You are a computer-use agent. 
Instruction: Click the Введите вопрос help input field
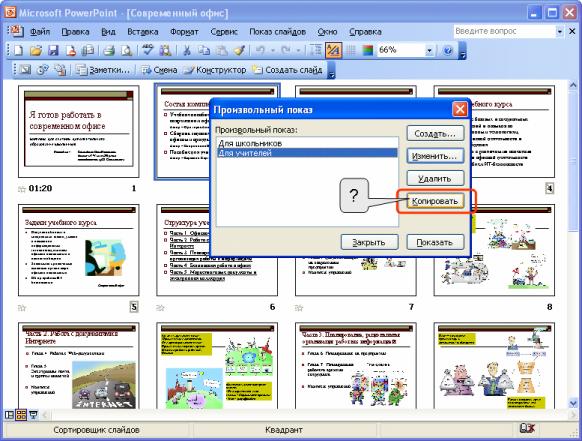click(504, 32)
